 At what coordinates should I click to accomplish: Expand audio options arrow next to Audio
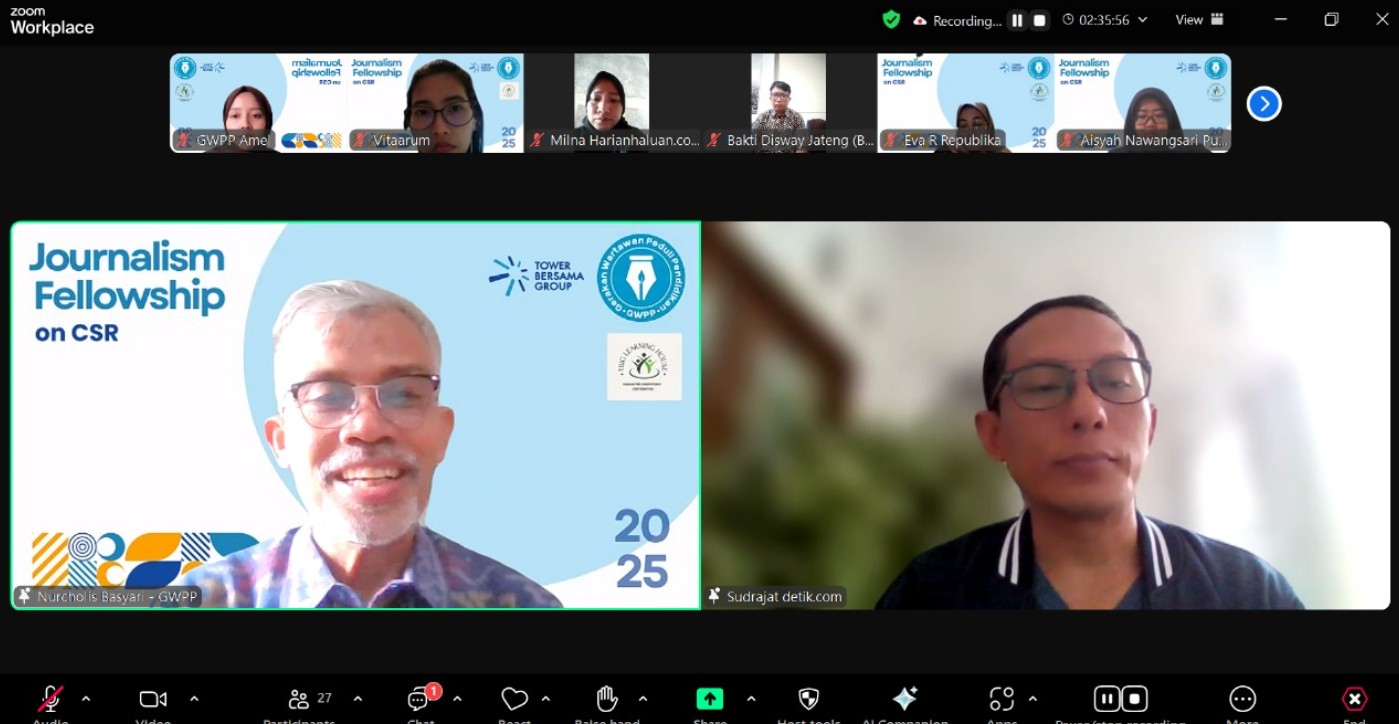(x=86, y=699)
